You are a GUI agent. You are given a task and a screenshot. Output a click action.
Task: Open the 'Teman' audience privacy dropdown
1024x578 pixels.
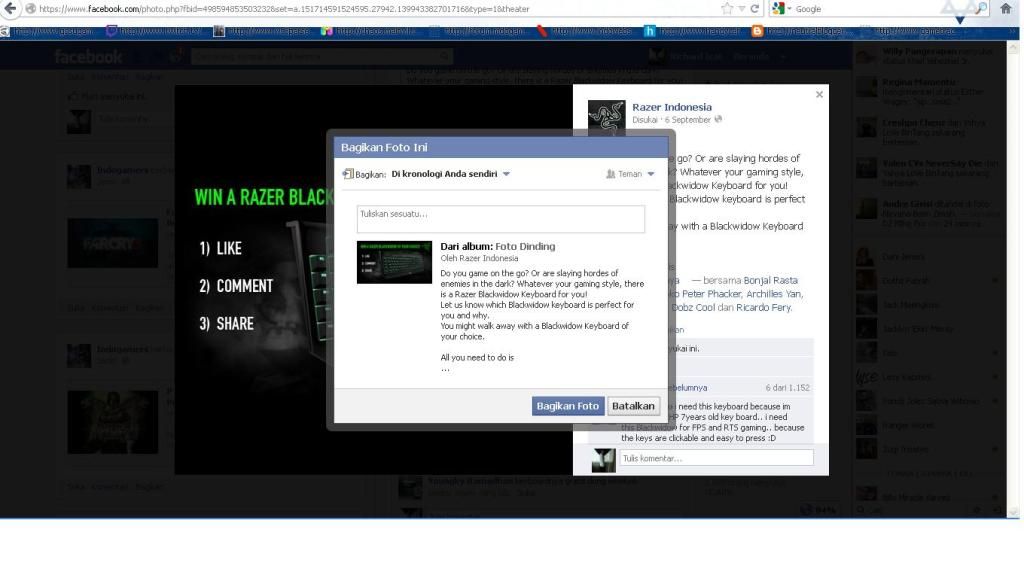(630, 174)
